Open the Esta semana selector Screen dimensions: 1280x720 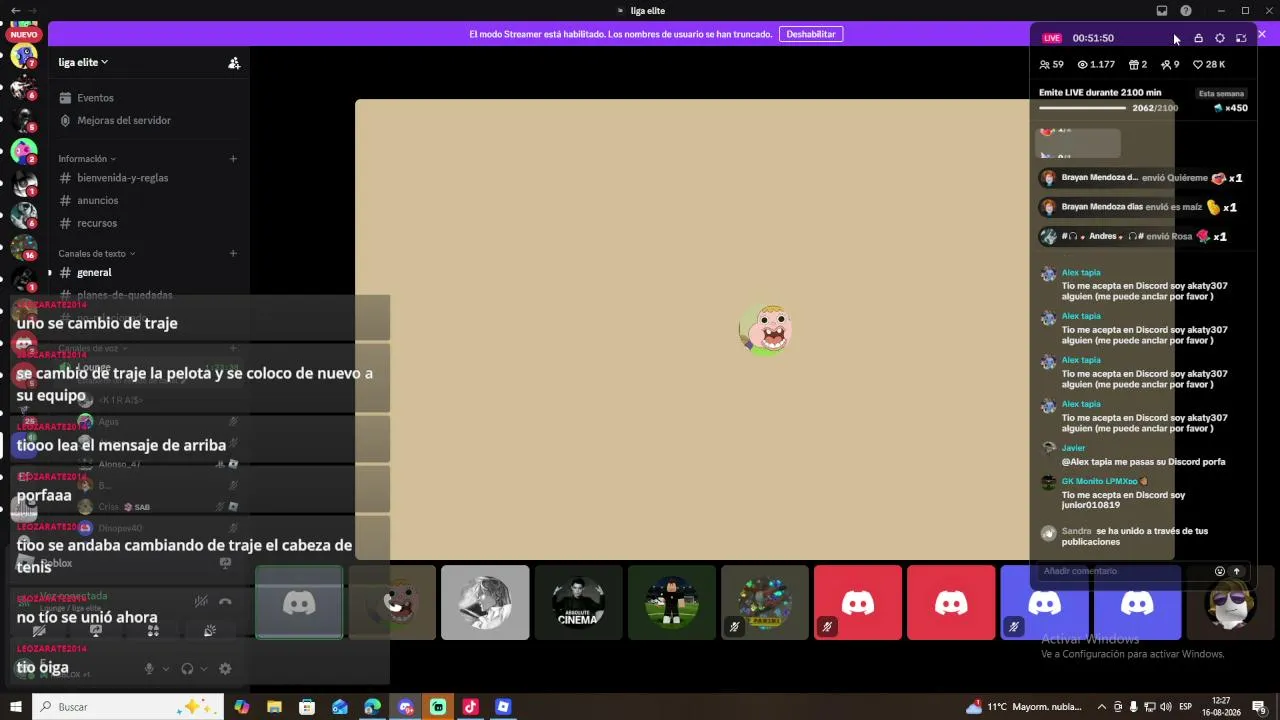coord(1221,93)
